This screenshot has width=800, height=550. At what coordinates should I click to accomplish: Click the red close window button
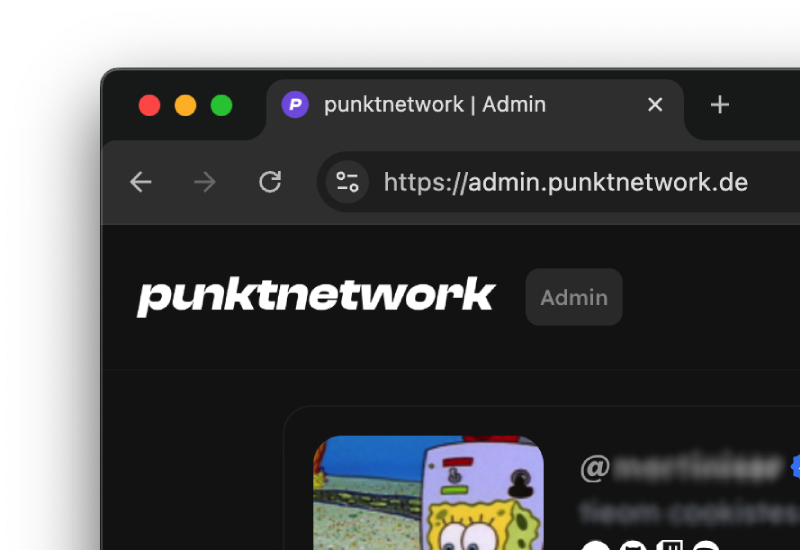tap(149, 105)
